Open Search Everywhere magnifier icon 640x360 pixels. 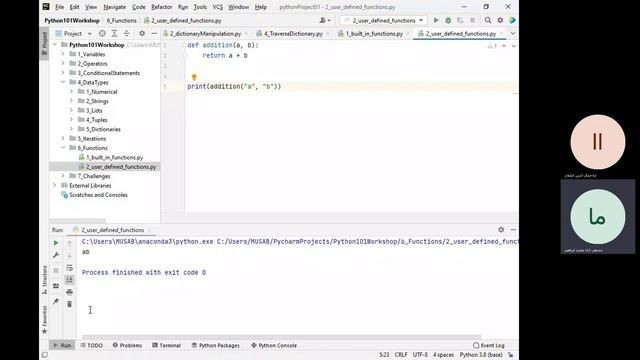488,20
